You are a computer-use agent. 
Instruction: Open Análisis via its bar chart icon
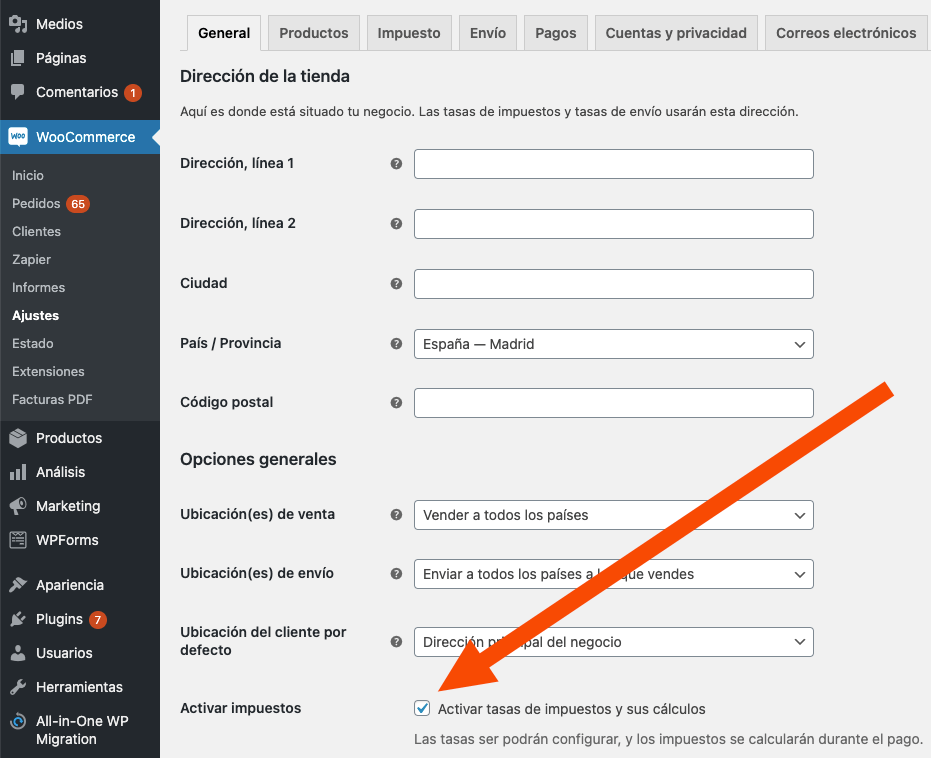click(x=18, y=472)
